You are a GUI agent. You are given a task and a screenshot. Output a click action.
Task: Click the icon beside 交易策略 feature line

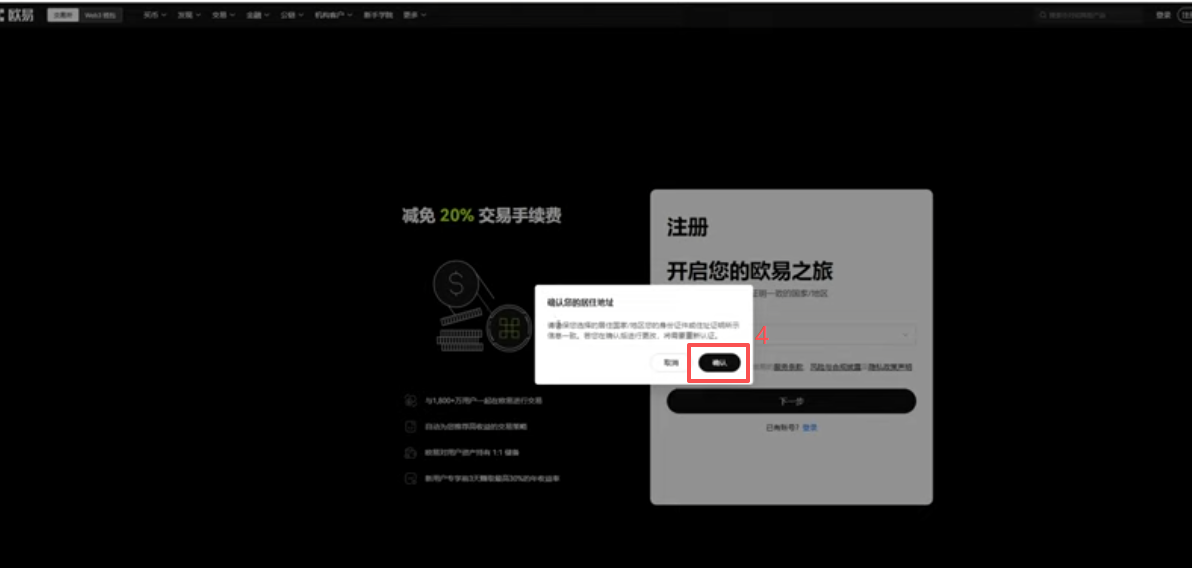click(x=411, y=427)
